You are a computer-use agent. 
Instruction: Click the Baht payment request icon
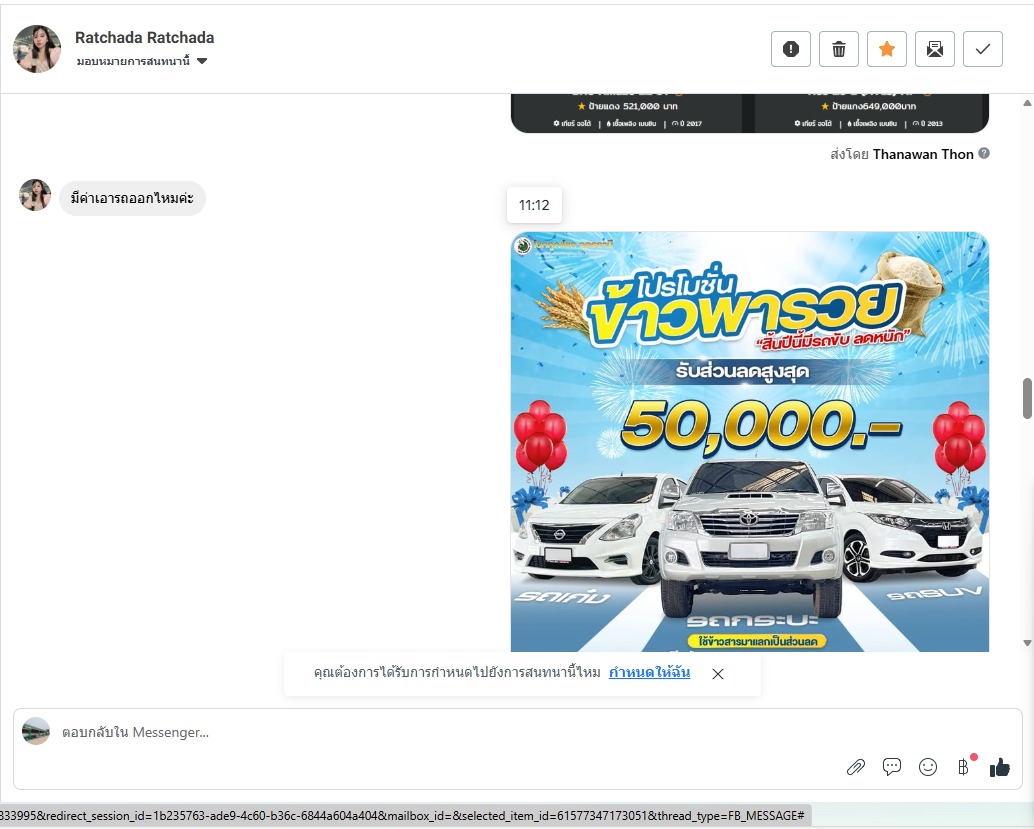pyautogui.click(x=963, y=767)
